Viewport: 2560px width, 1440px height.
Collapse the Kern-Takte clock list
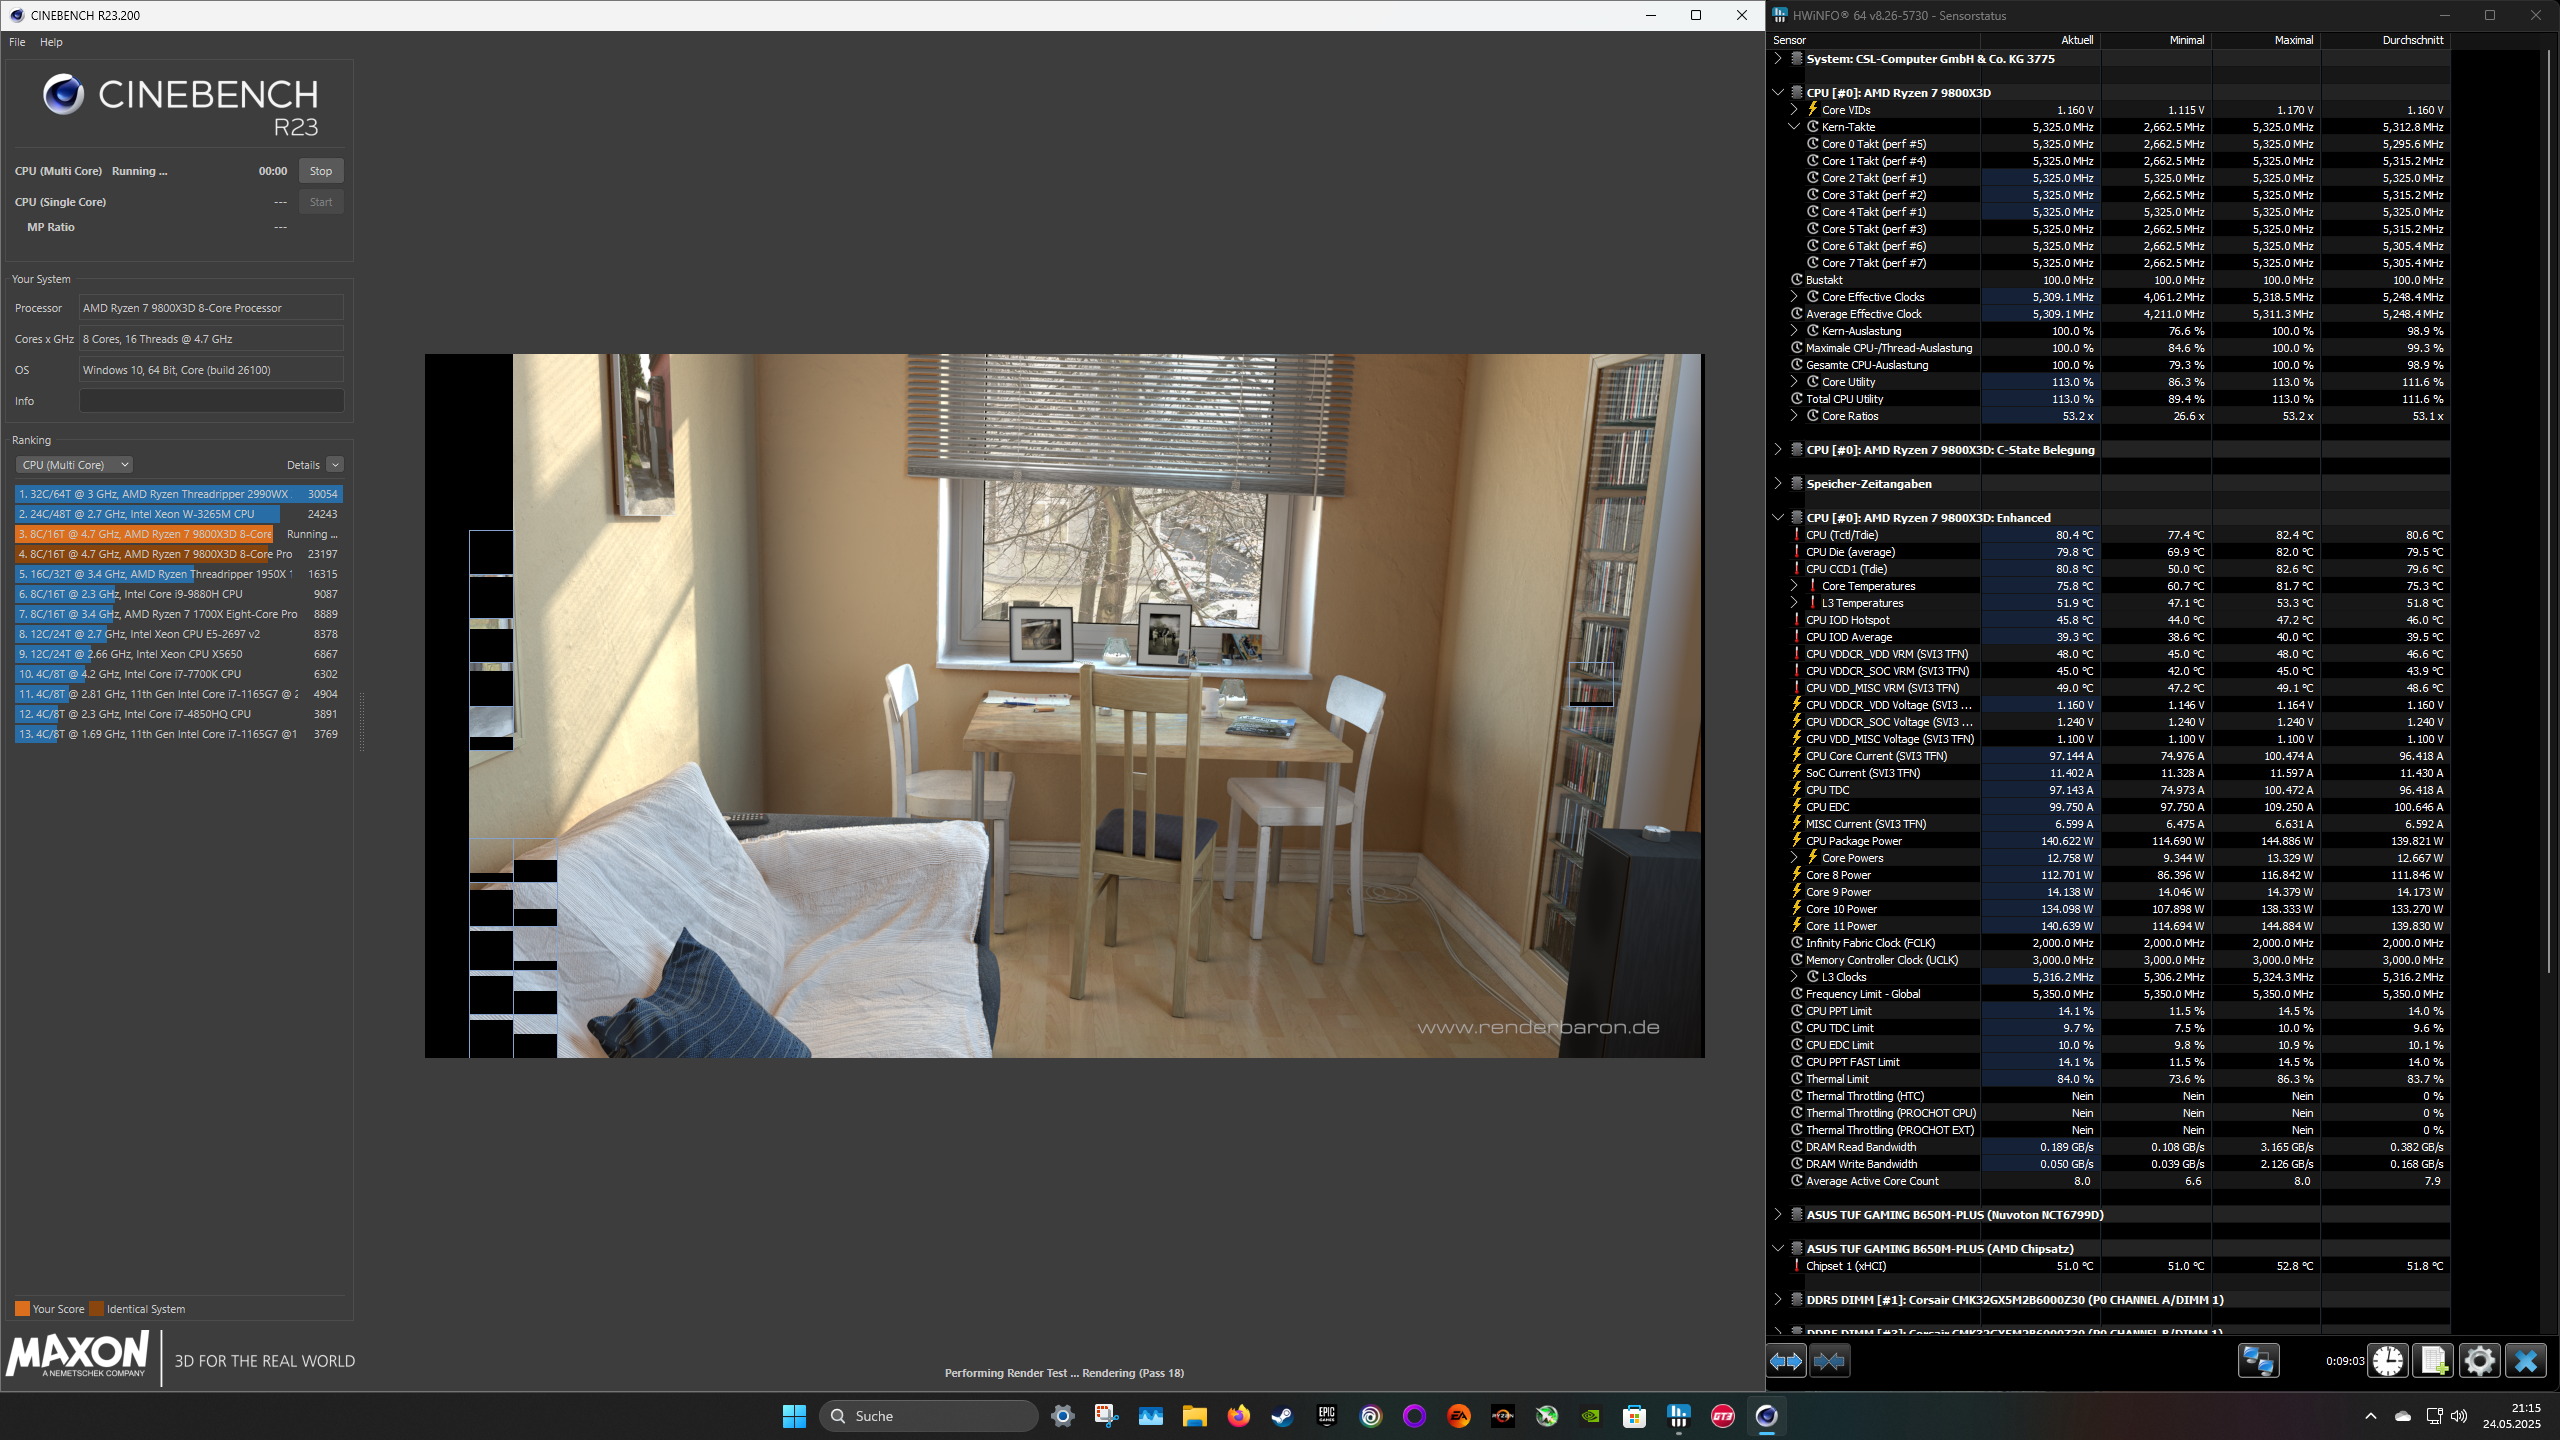click(1794, 127)
